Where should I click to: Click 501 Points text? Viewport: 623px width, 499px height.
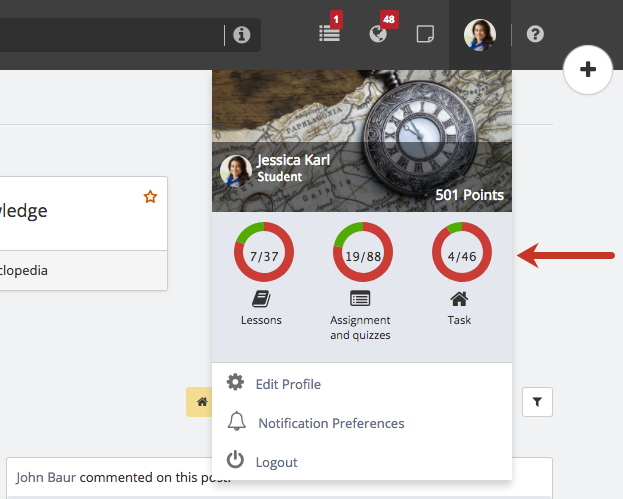469,195
